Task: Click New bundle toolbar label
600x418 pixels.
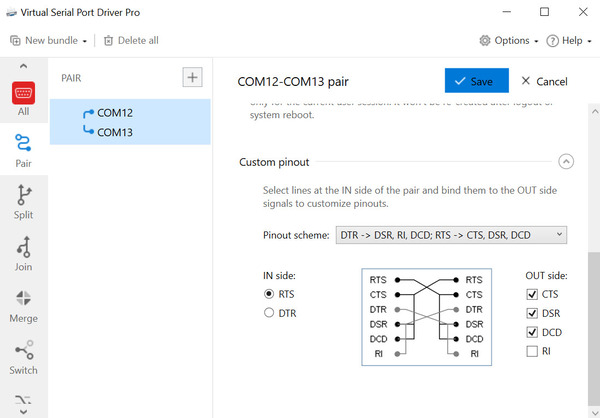Action: [51, 41]
